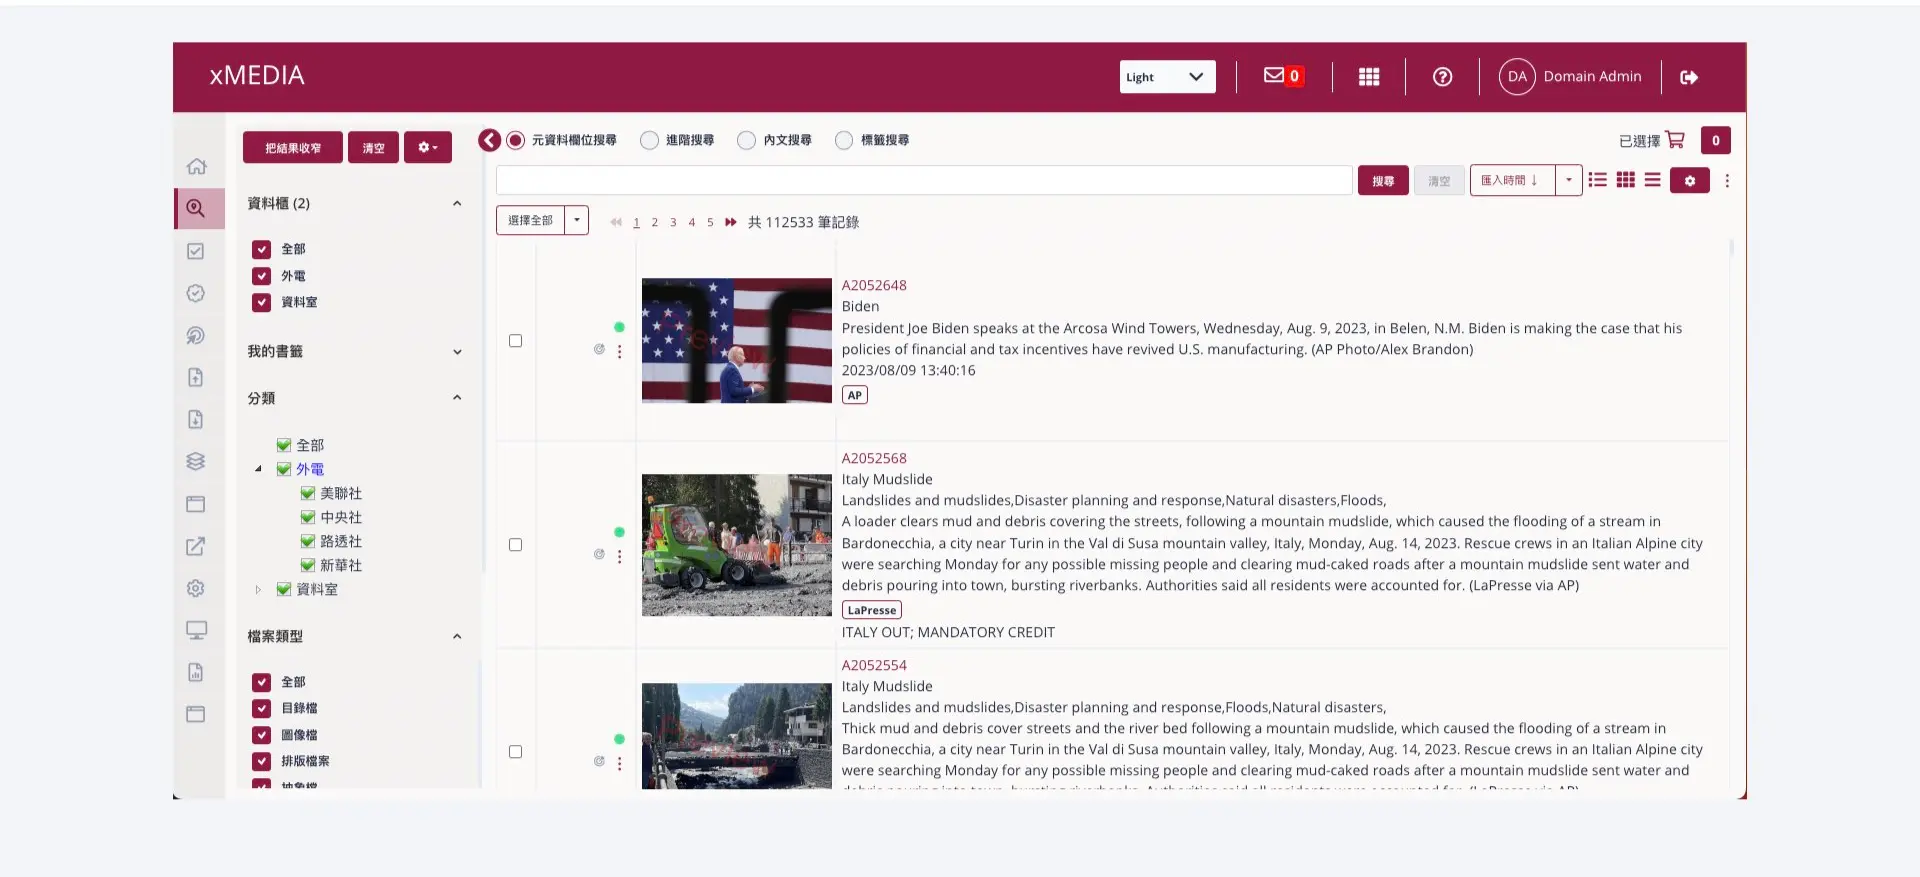
Task: Click the logout icon
Action: click(x=1689, y=77)
